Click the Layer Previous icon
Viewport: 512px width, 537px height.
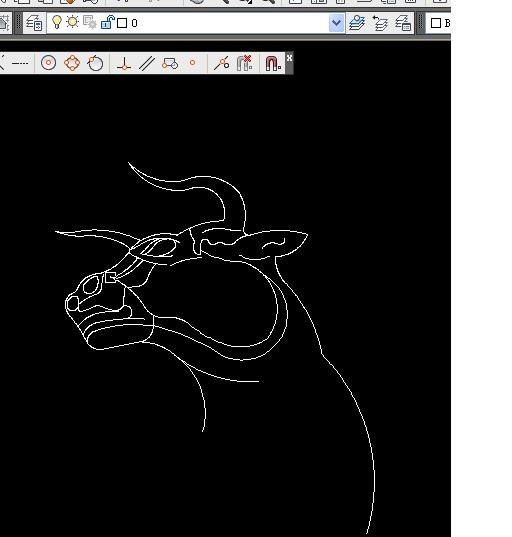click(380, 23)
